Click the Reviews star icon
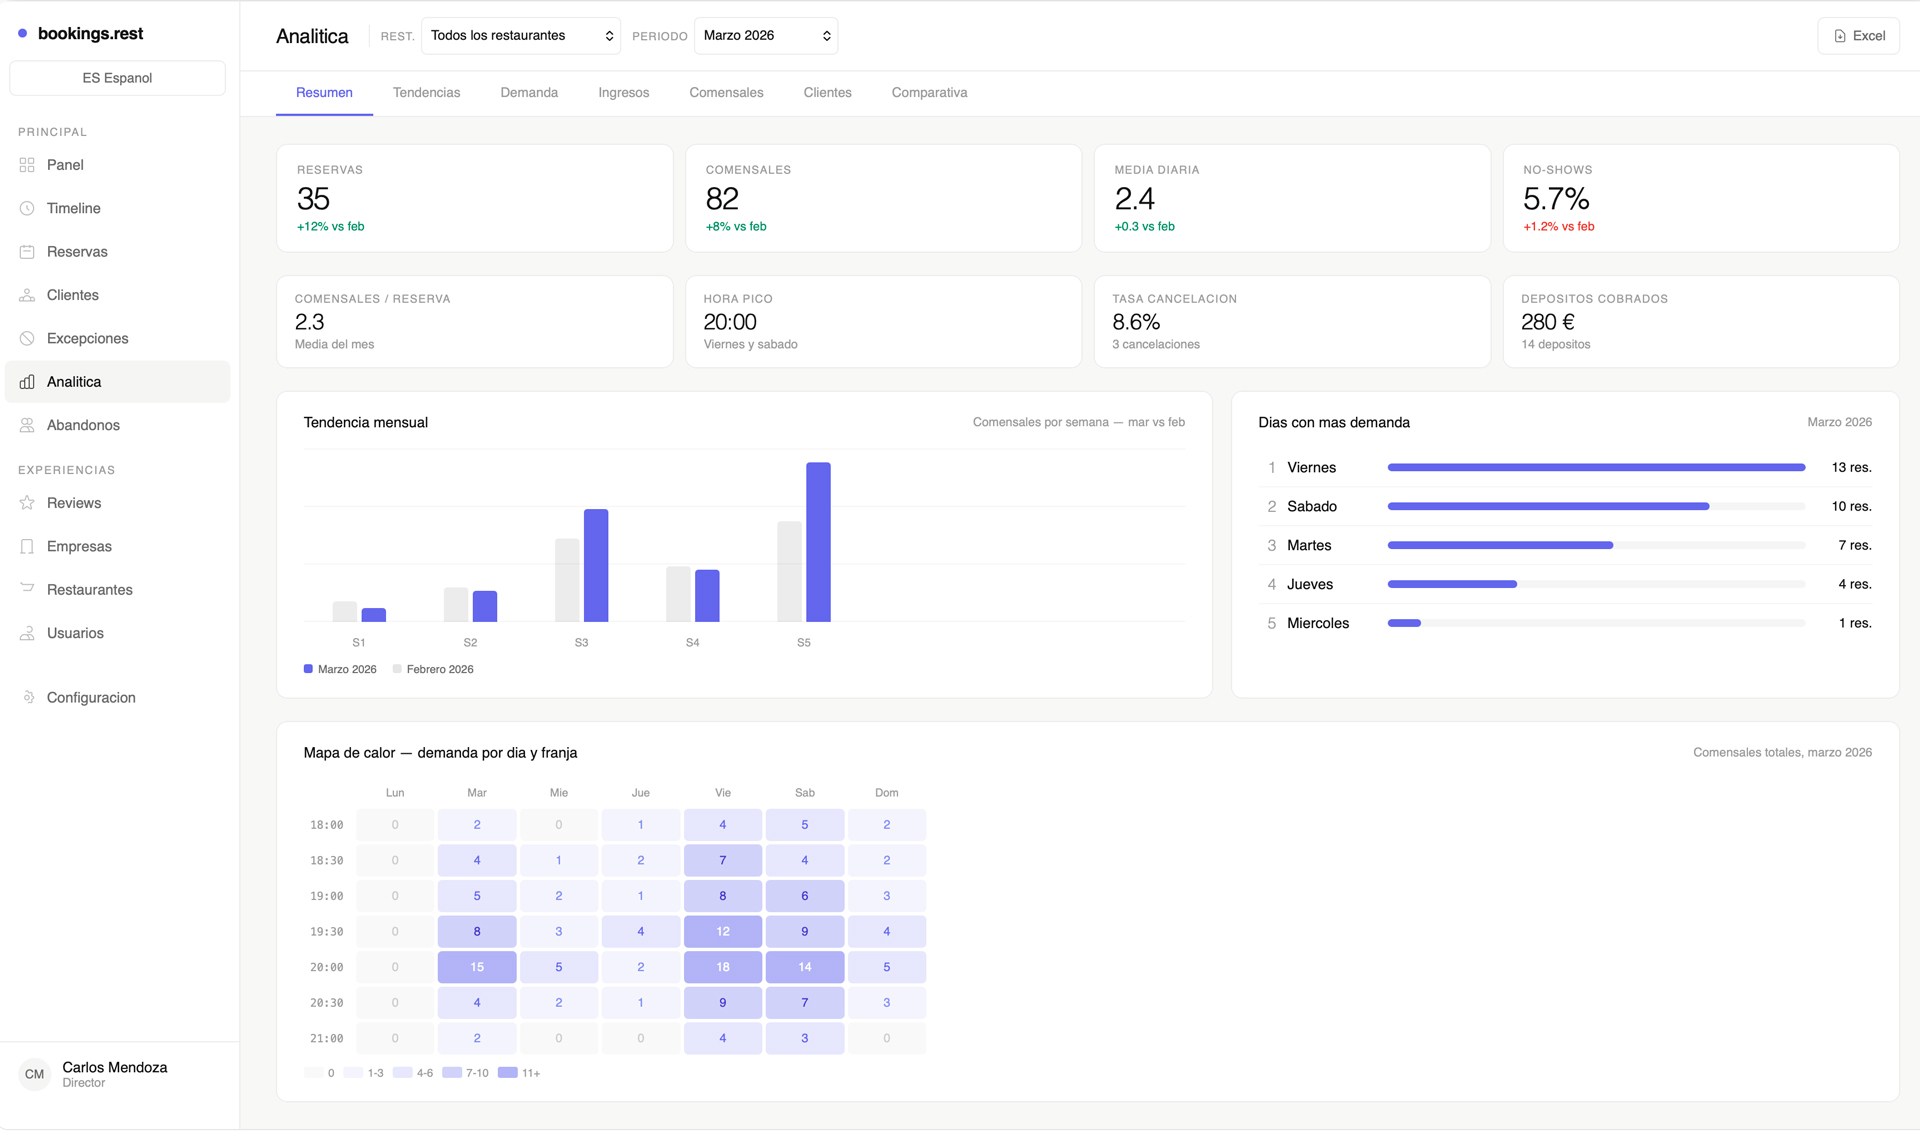 (27, 503)
